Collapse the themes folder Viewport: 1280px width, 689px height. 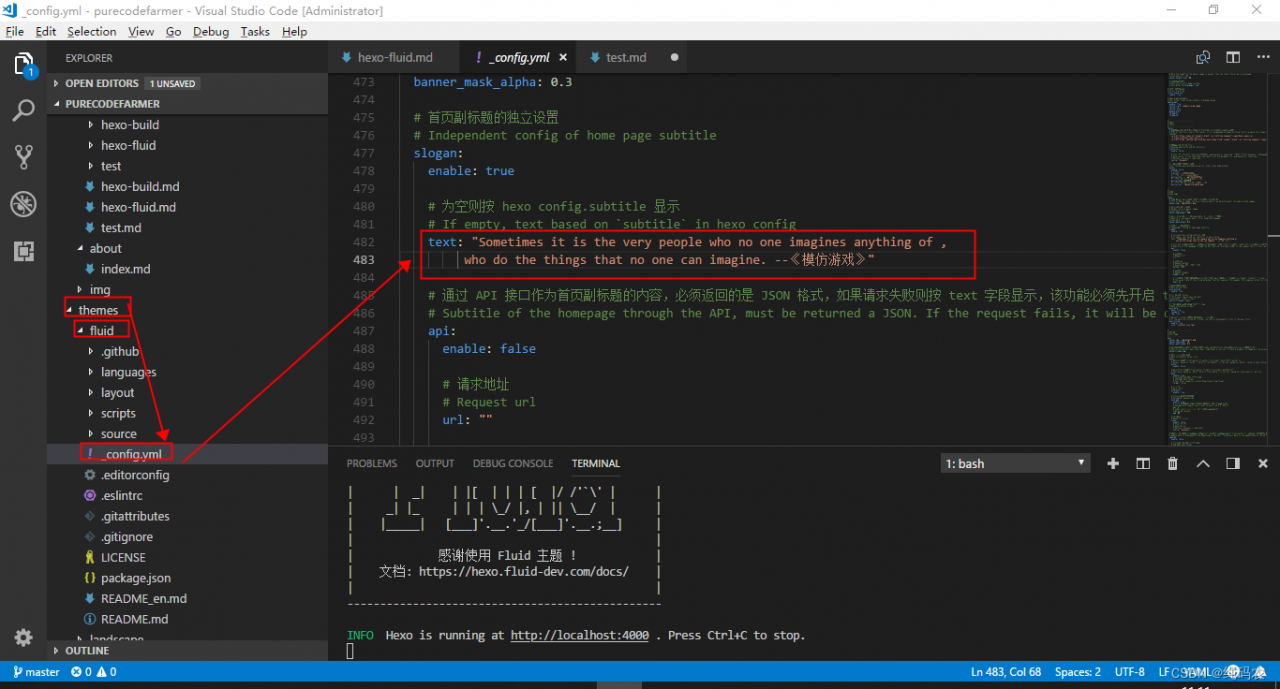coord(98,310)
